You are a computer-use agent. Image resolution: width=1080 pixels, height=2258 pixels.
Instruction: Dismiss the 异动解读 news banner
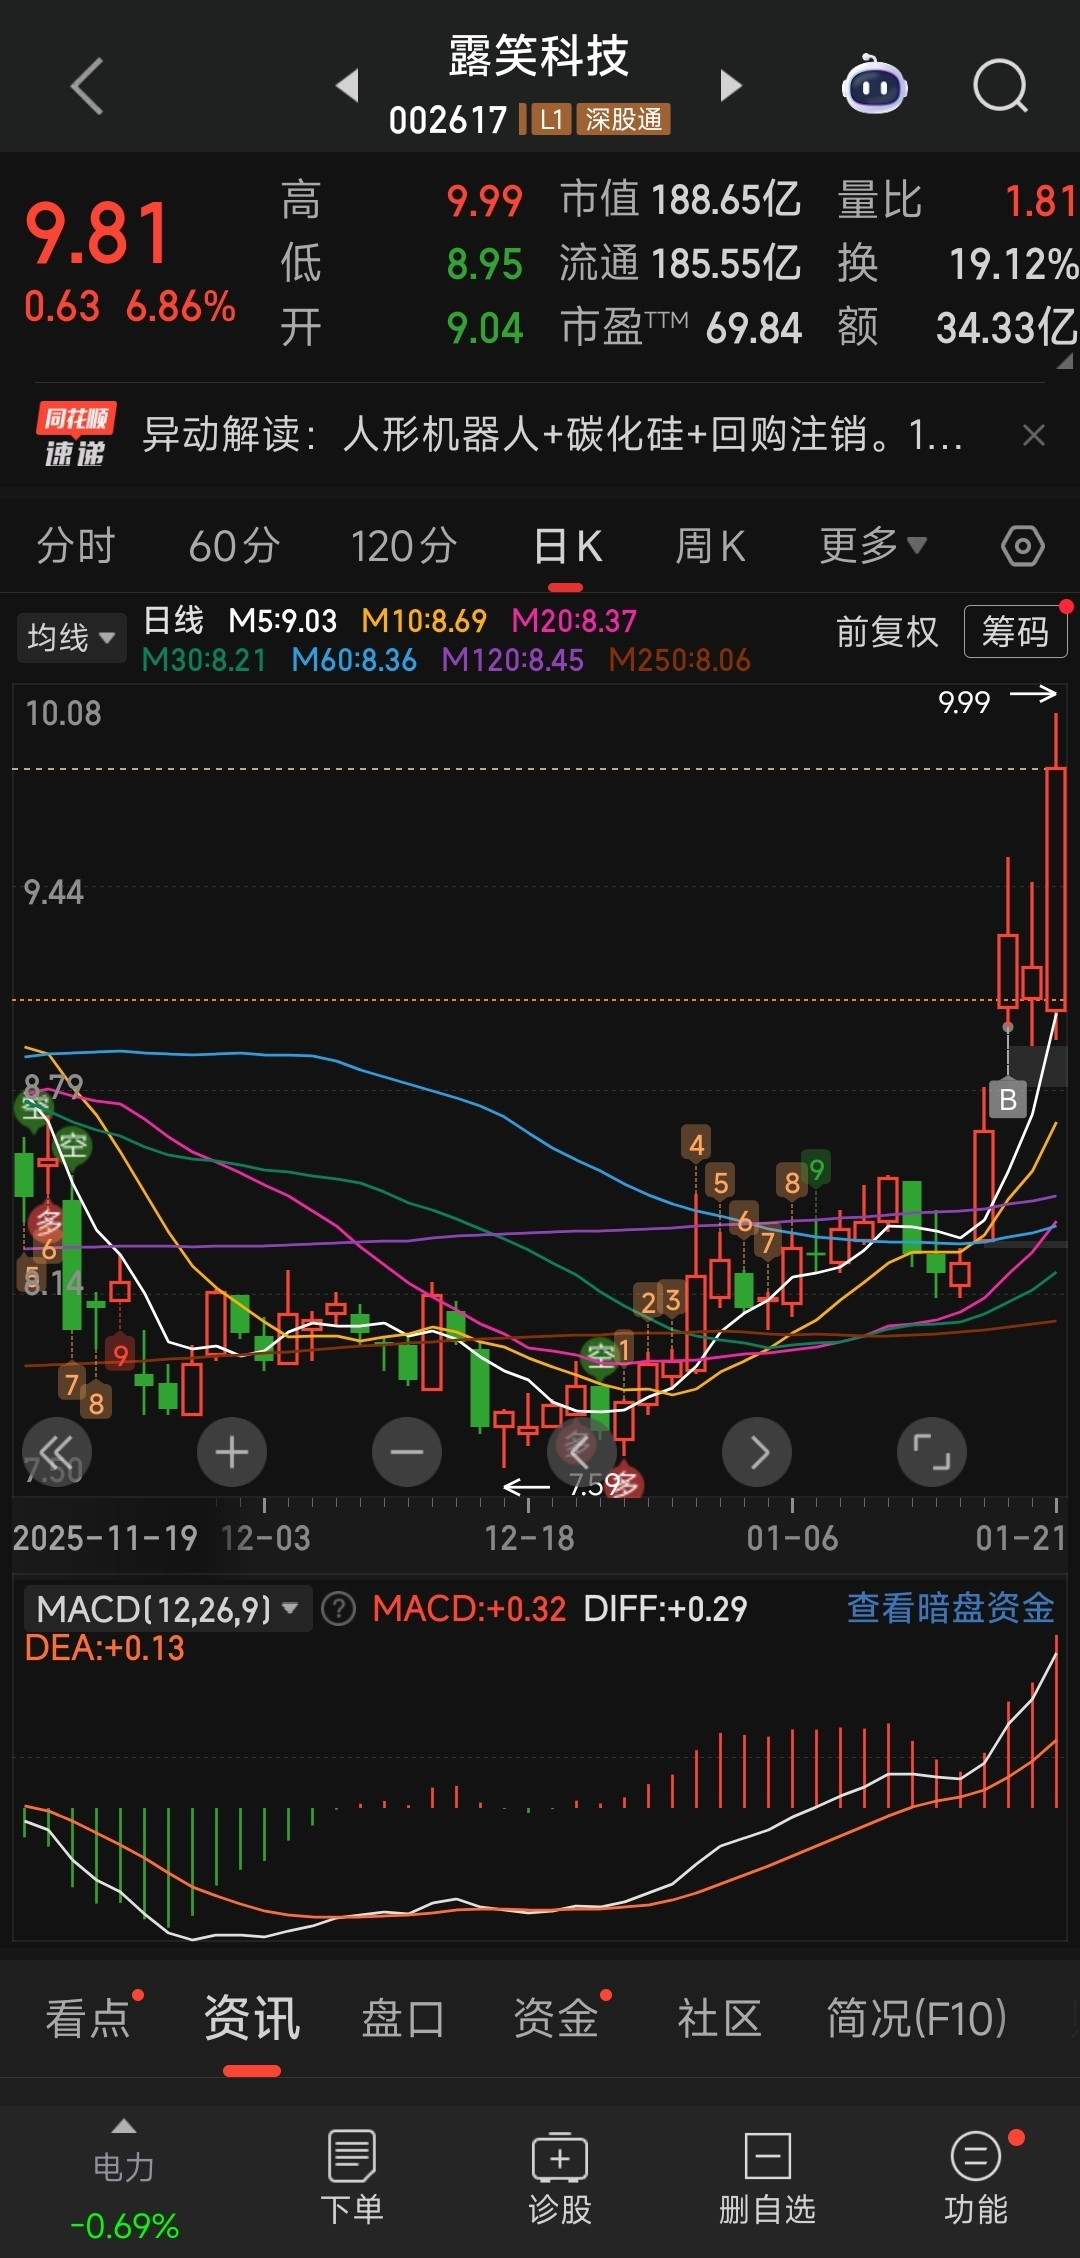tap(1034, 435)
